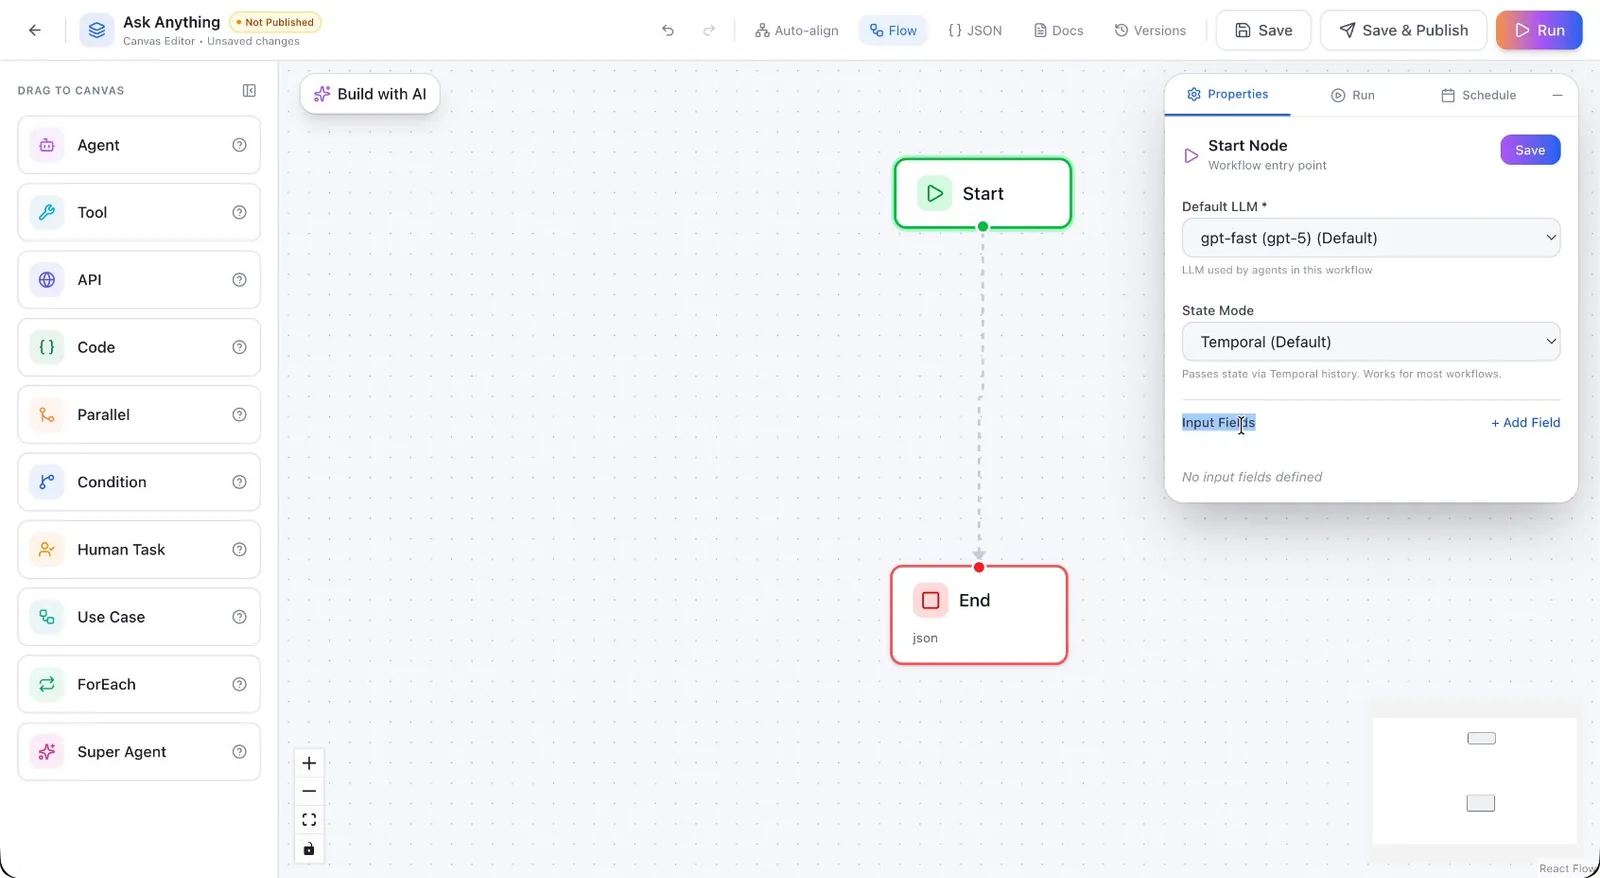The height and width of the screenshot is (878, 1600).
Task: Switch to the JSON view
Action: [x=975, y=30]
